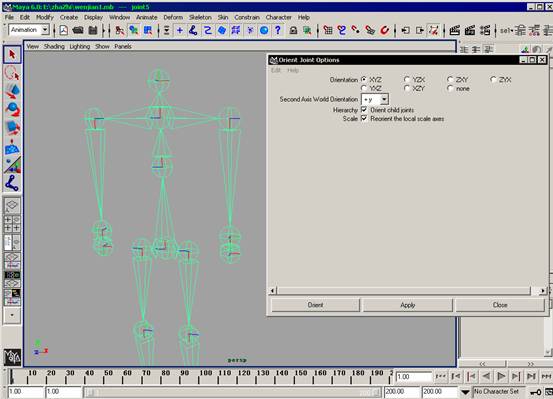Select XZY orientation radio button
The width and height of the screenshot is (553, 399).
407,88
